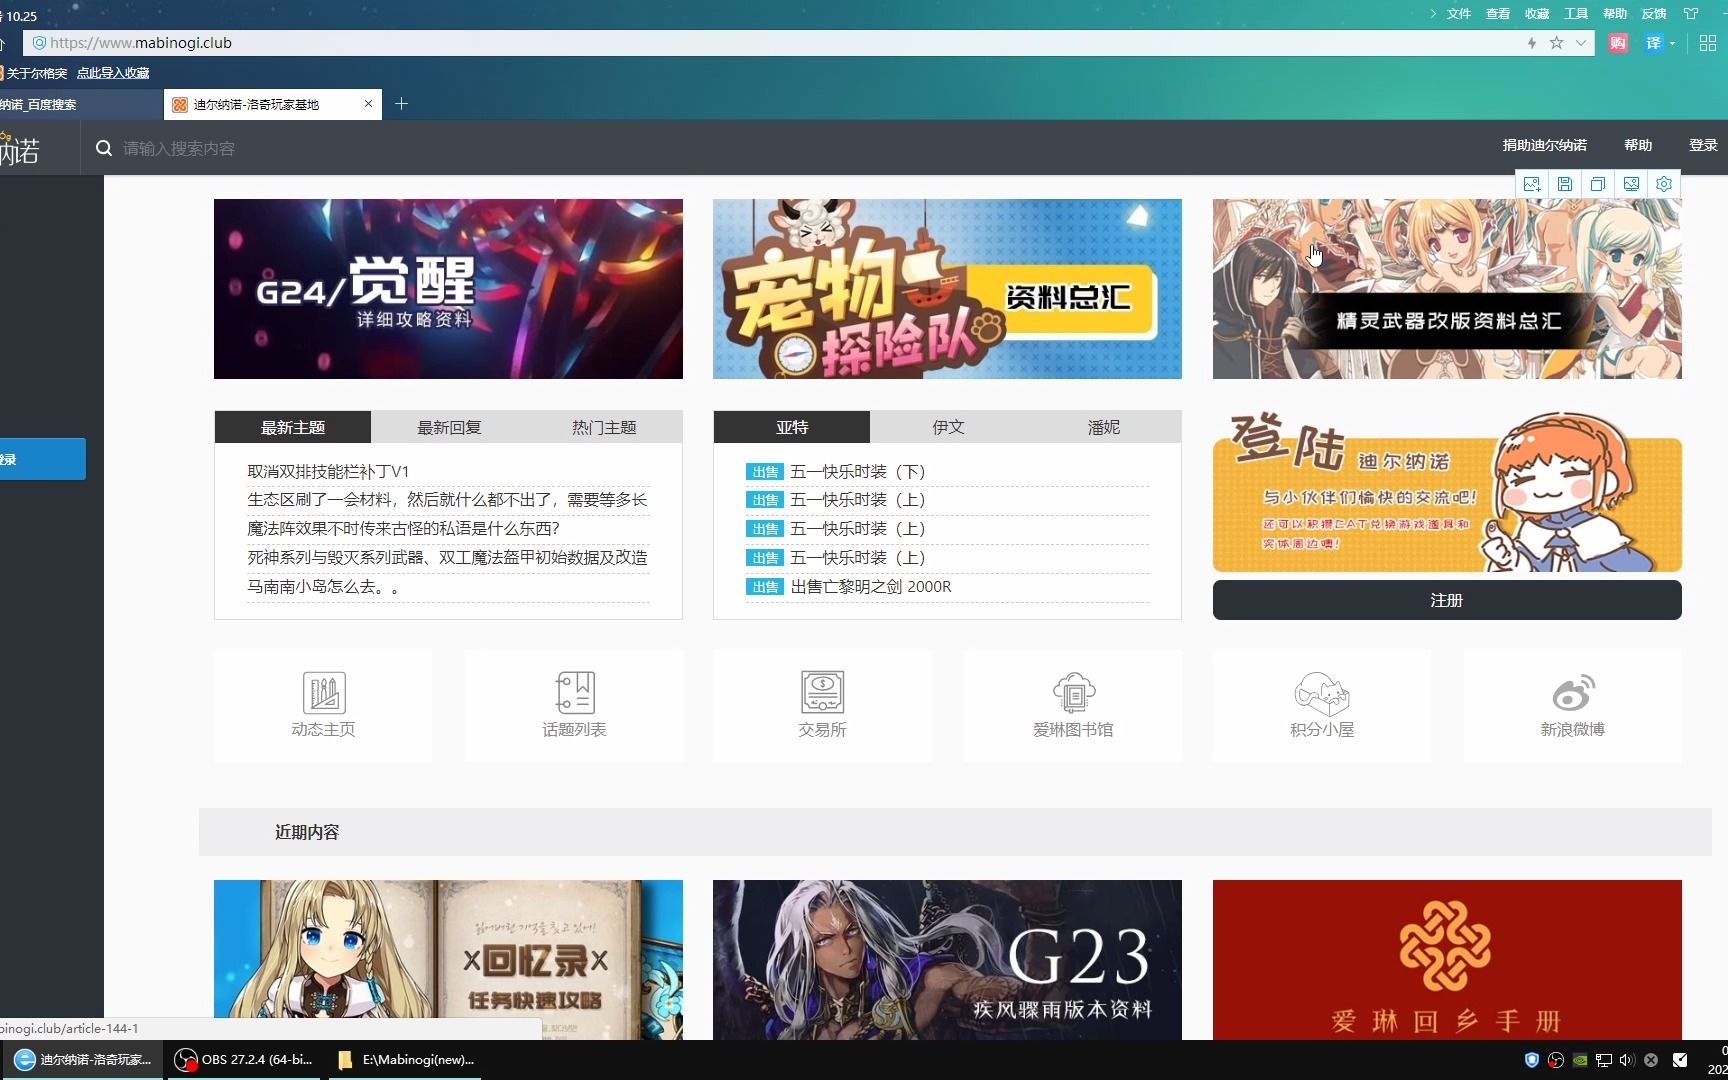1728x1080 pixels.
Task: Click the 登陆迪尔纳诺 promo banner
Action: 1447,492
